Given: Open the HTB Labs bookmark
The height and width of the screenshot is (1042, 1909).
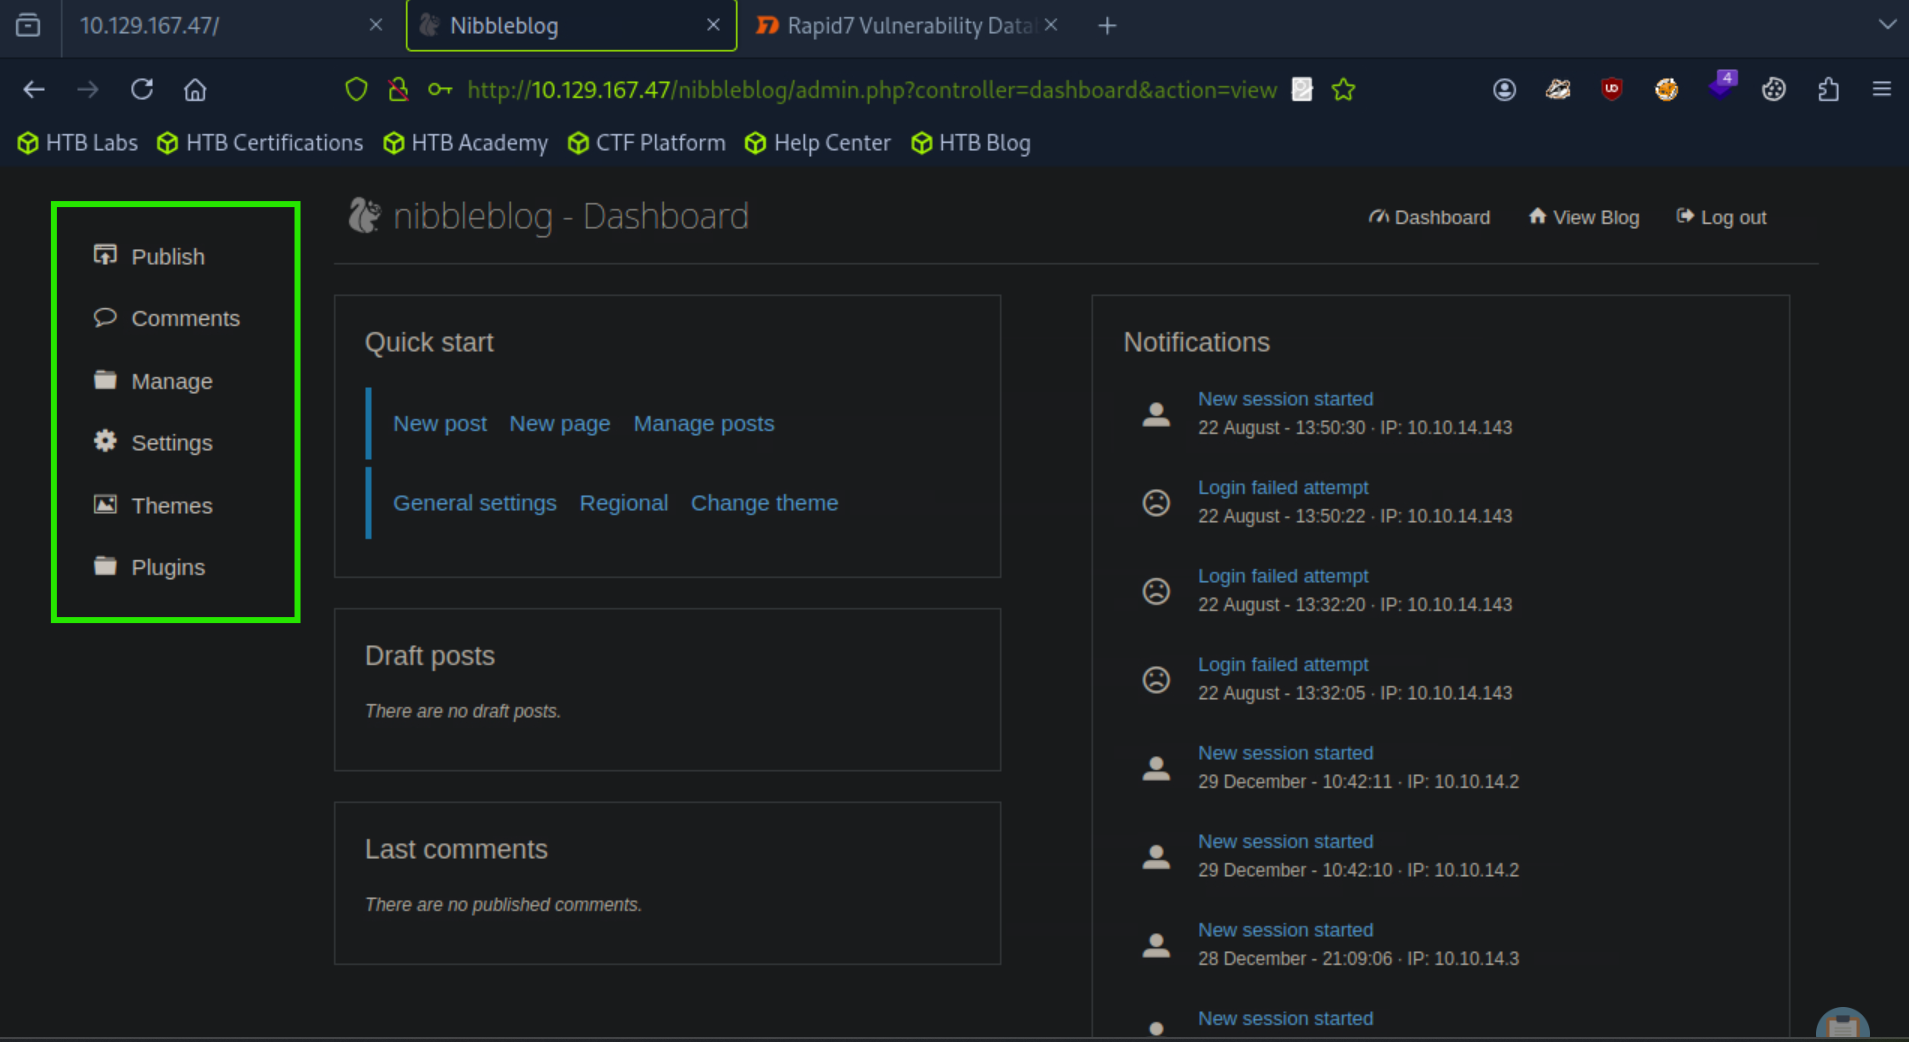Looking at the screenshot, I should (x=78, y=143).
